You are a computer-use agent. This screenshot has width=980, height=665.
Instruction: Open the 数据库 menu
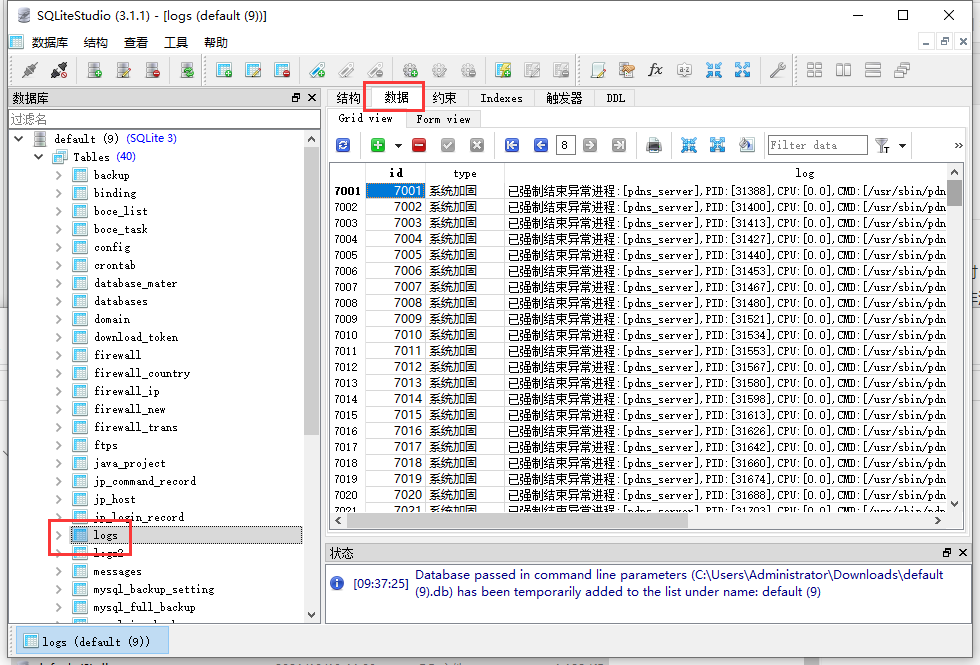click(x=49, y=42)
